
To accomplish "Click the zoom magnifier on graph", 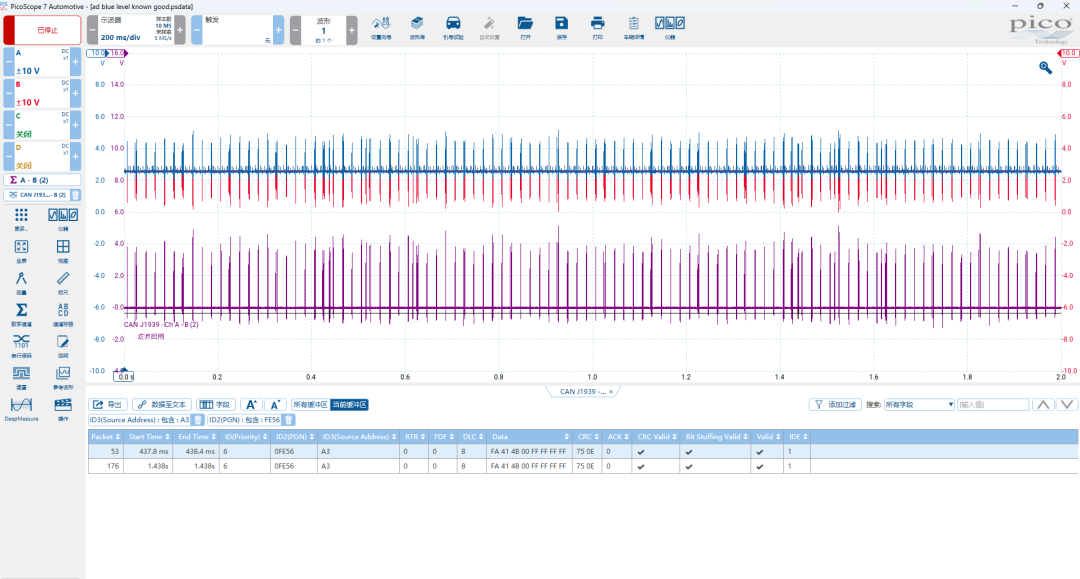I will point(1045,67).
